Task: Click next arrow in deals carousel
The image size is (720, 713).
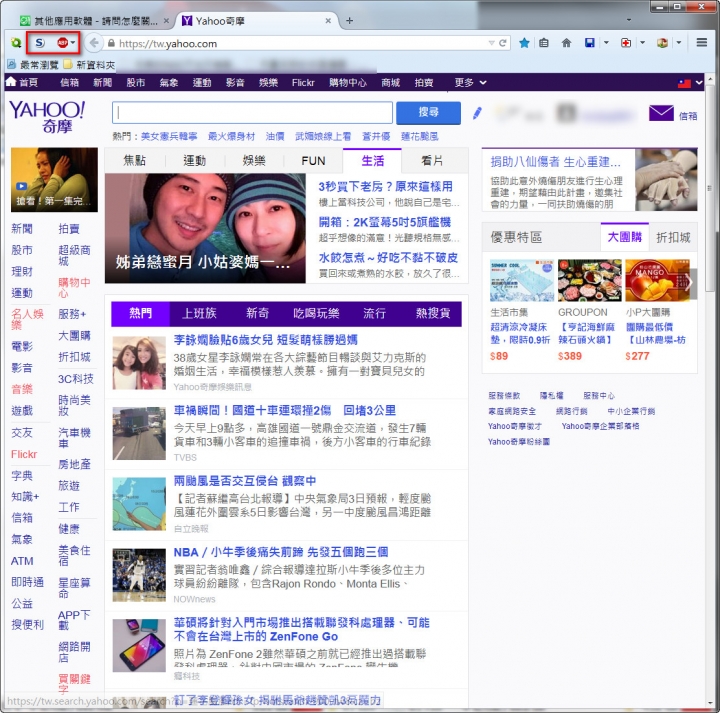Action: [688, 283]
